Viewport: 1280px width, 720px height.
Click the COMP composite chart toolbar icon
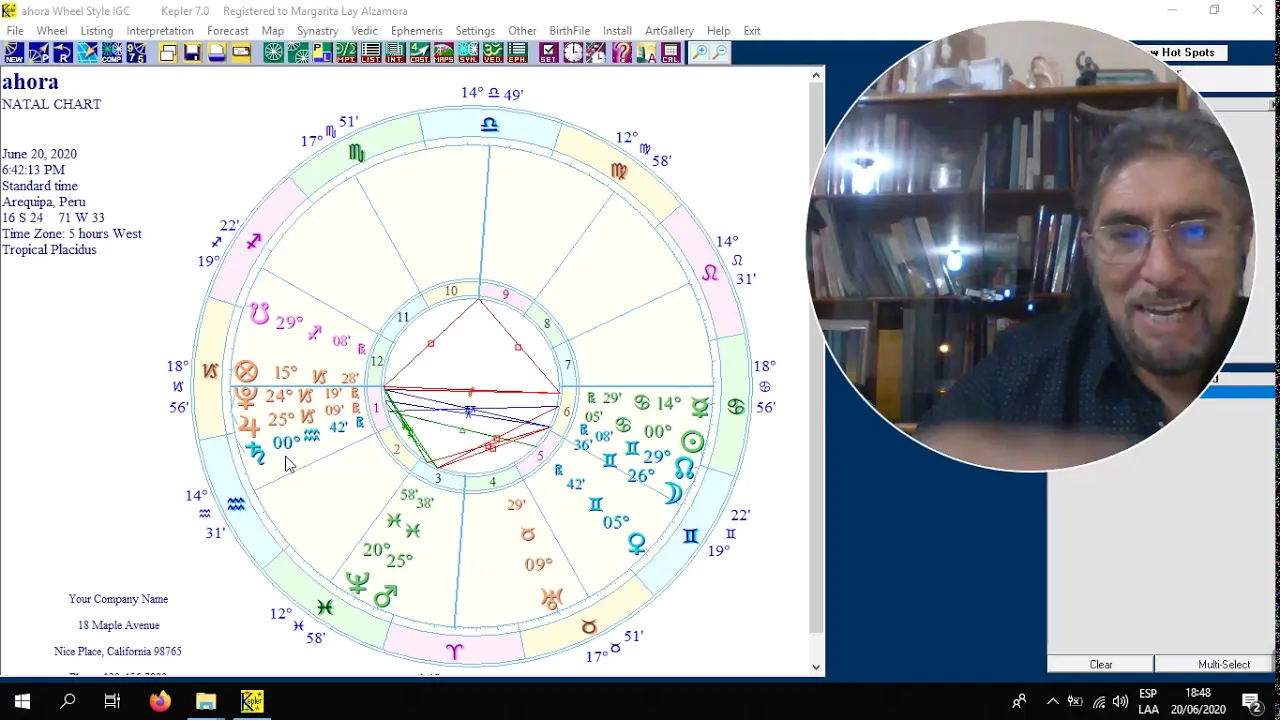[112, 52]
